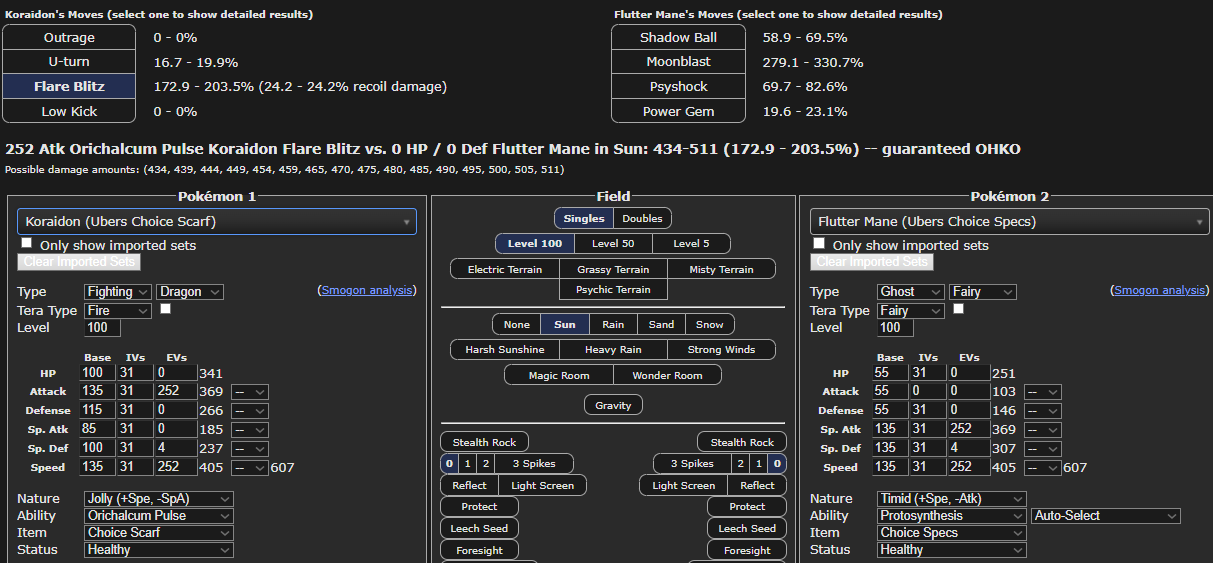Screen dimensions: 1213x563
Task: Toggle Reflect on Koraidon's side
Action: pyautogui.click(x=470, y=485)
